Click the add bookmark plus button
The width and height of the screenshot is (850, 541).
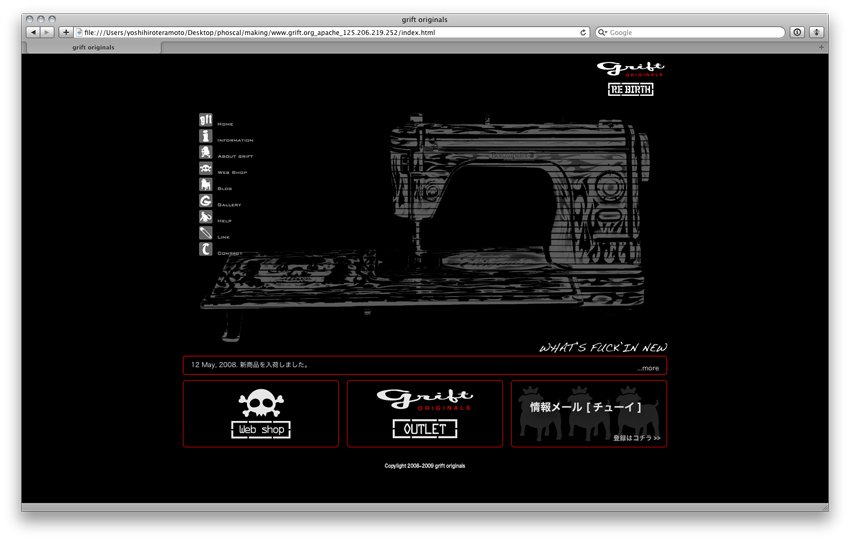[x=66, y=32]
